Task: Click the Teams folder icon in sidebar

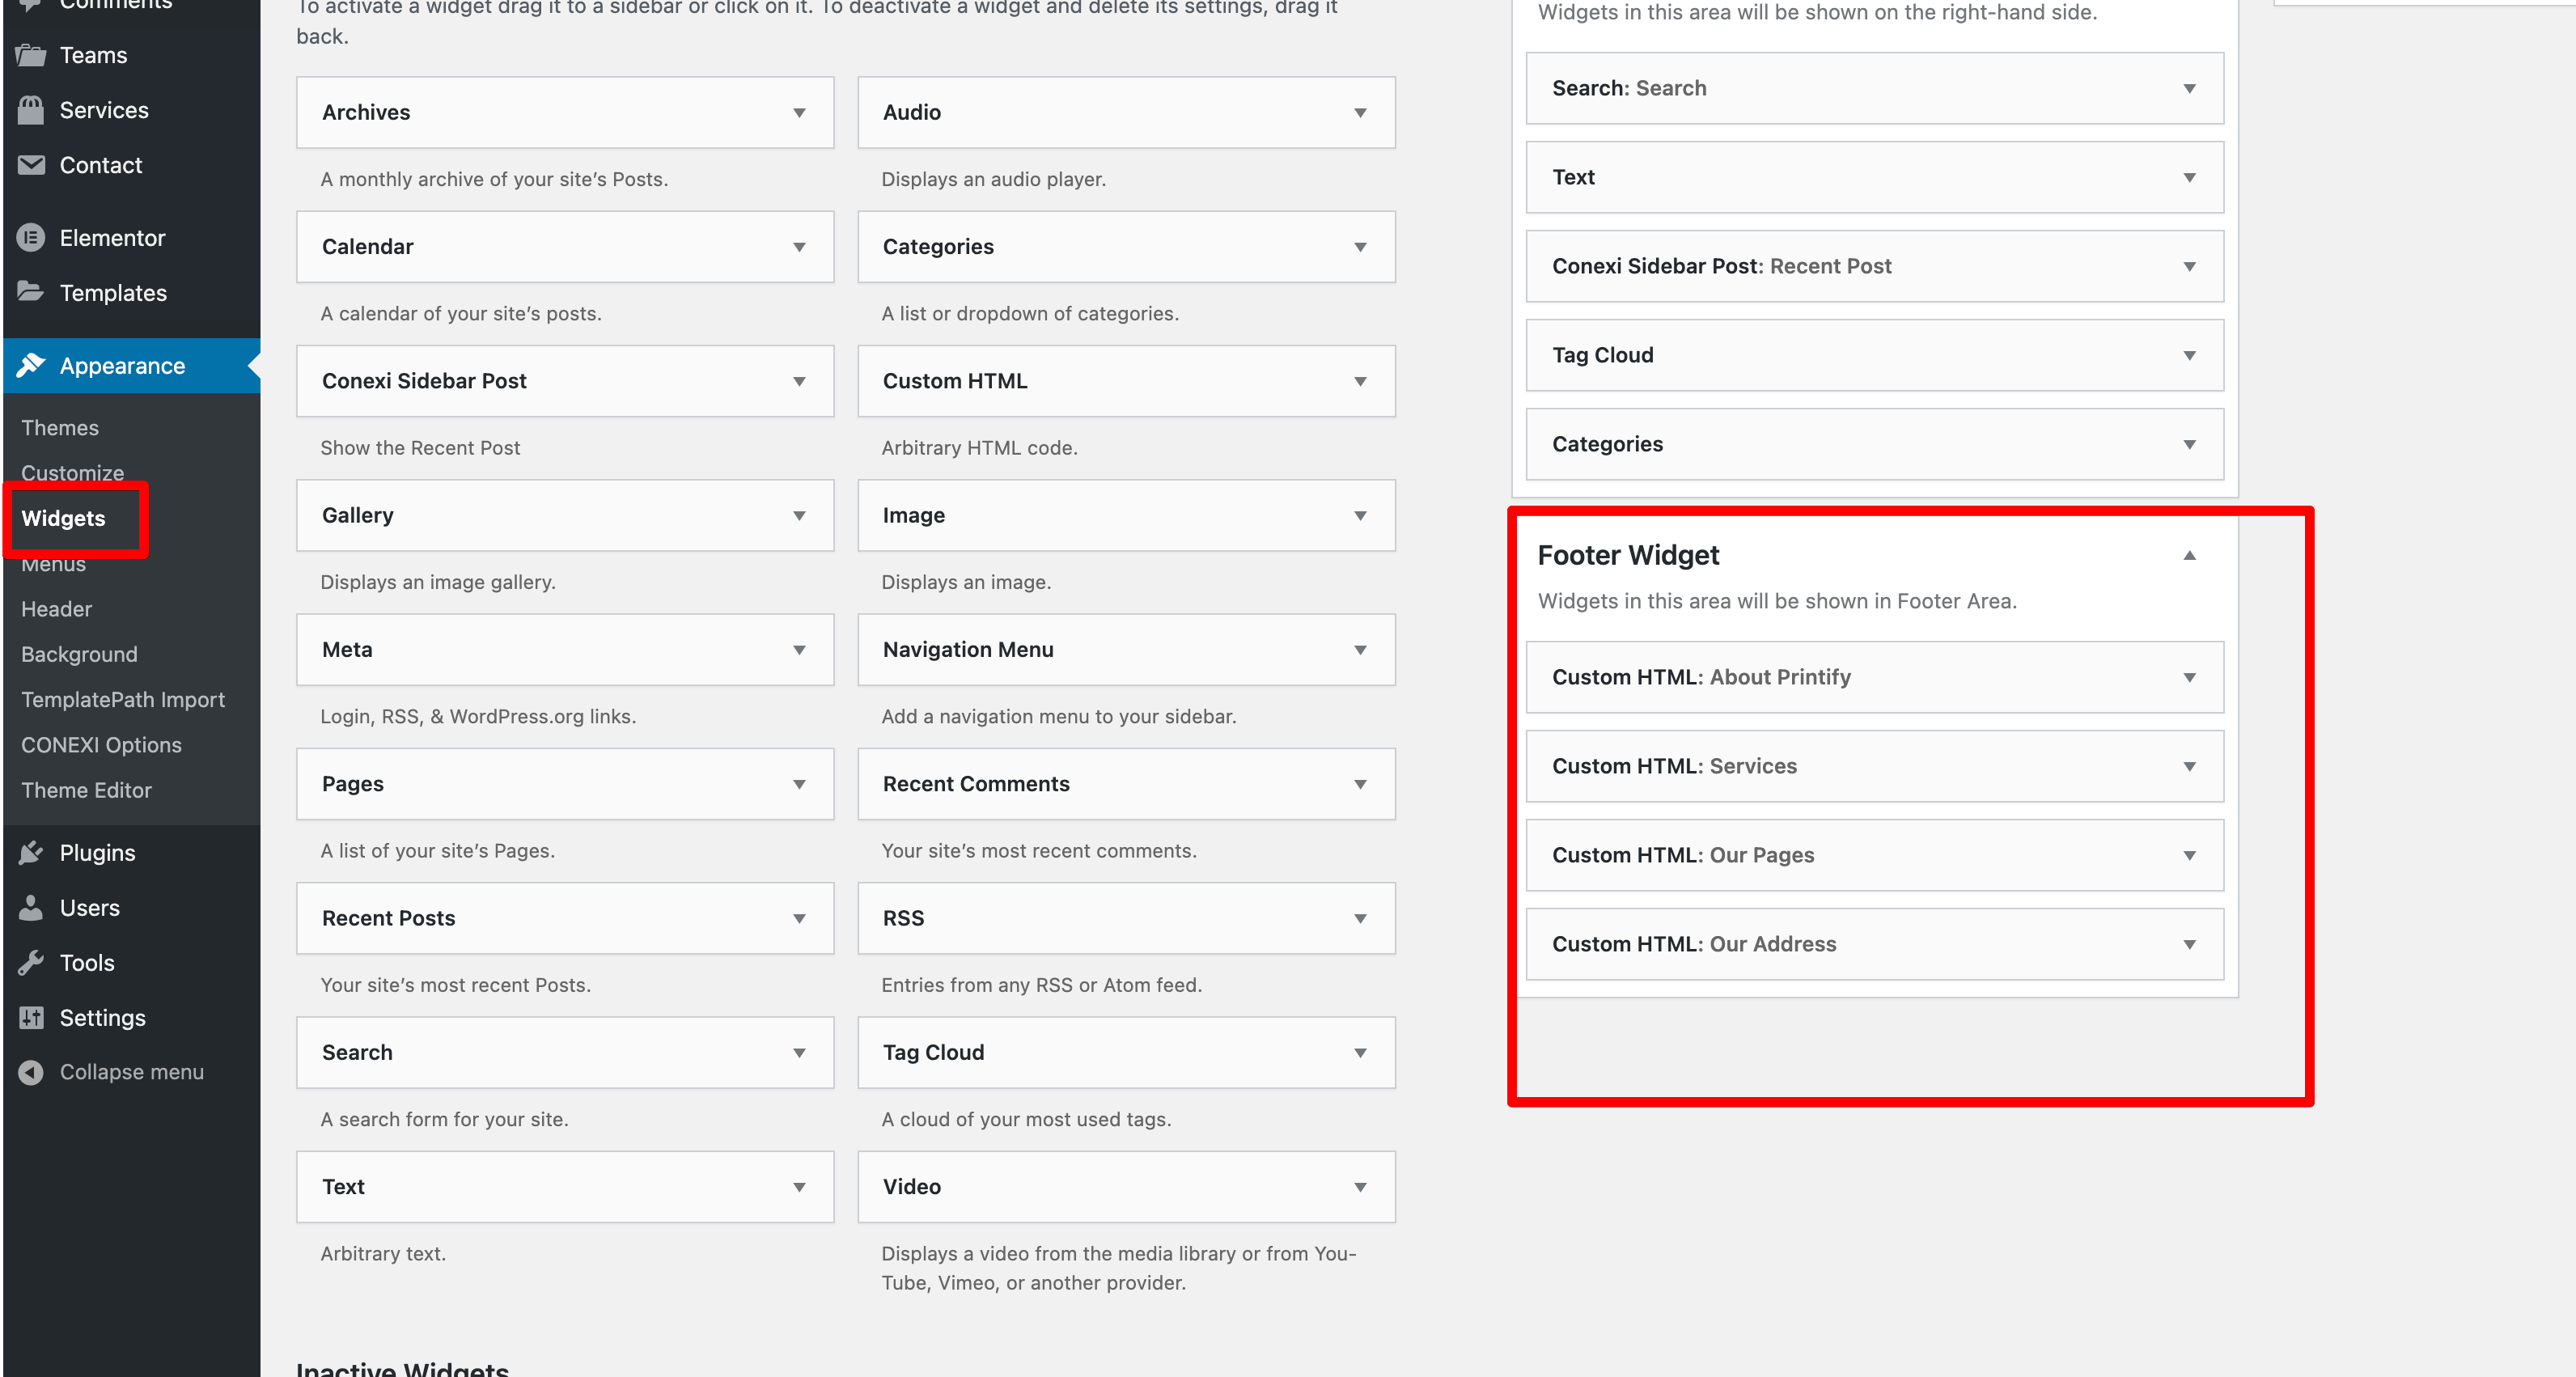Action: click(x=31, y=56)
